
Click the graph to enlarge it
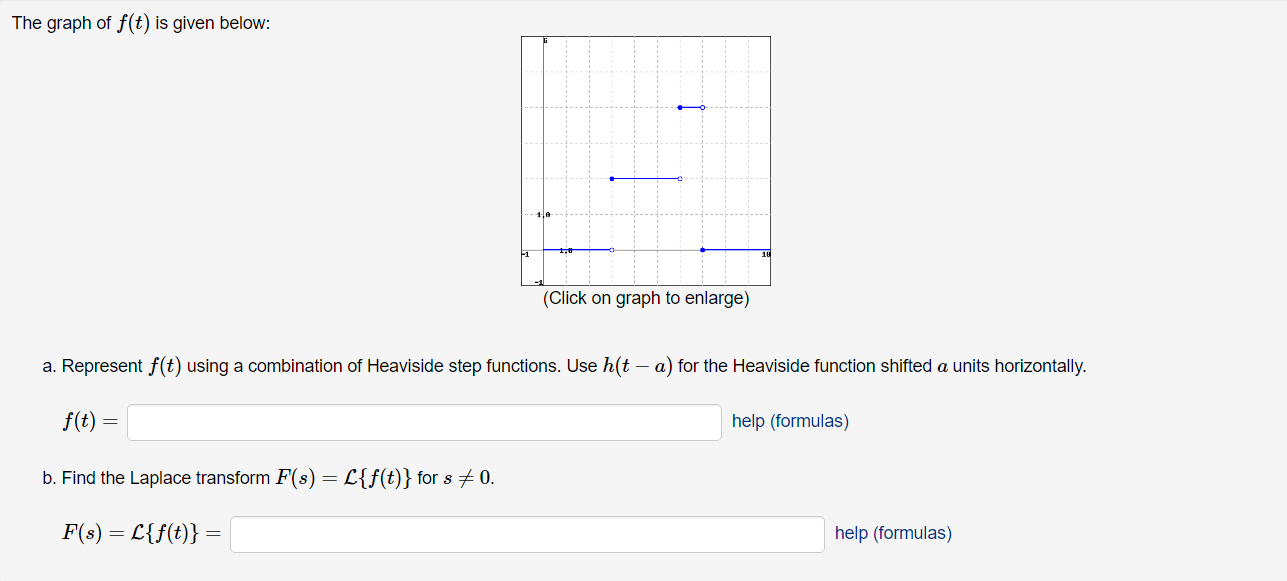pyautogui.click(x=645, y=160)
